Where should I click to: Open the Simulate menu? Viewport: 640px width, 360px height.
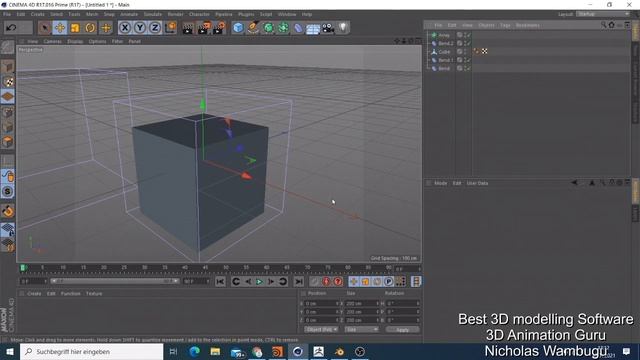(153, 14)
